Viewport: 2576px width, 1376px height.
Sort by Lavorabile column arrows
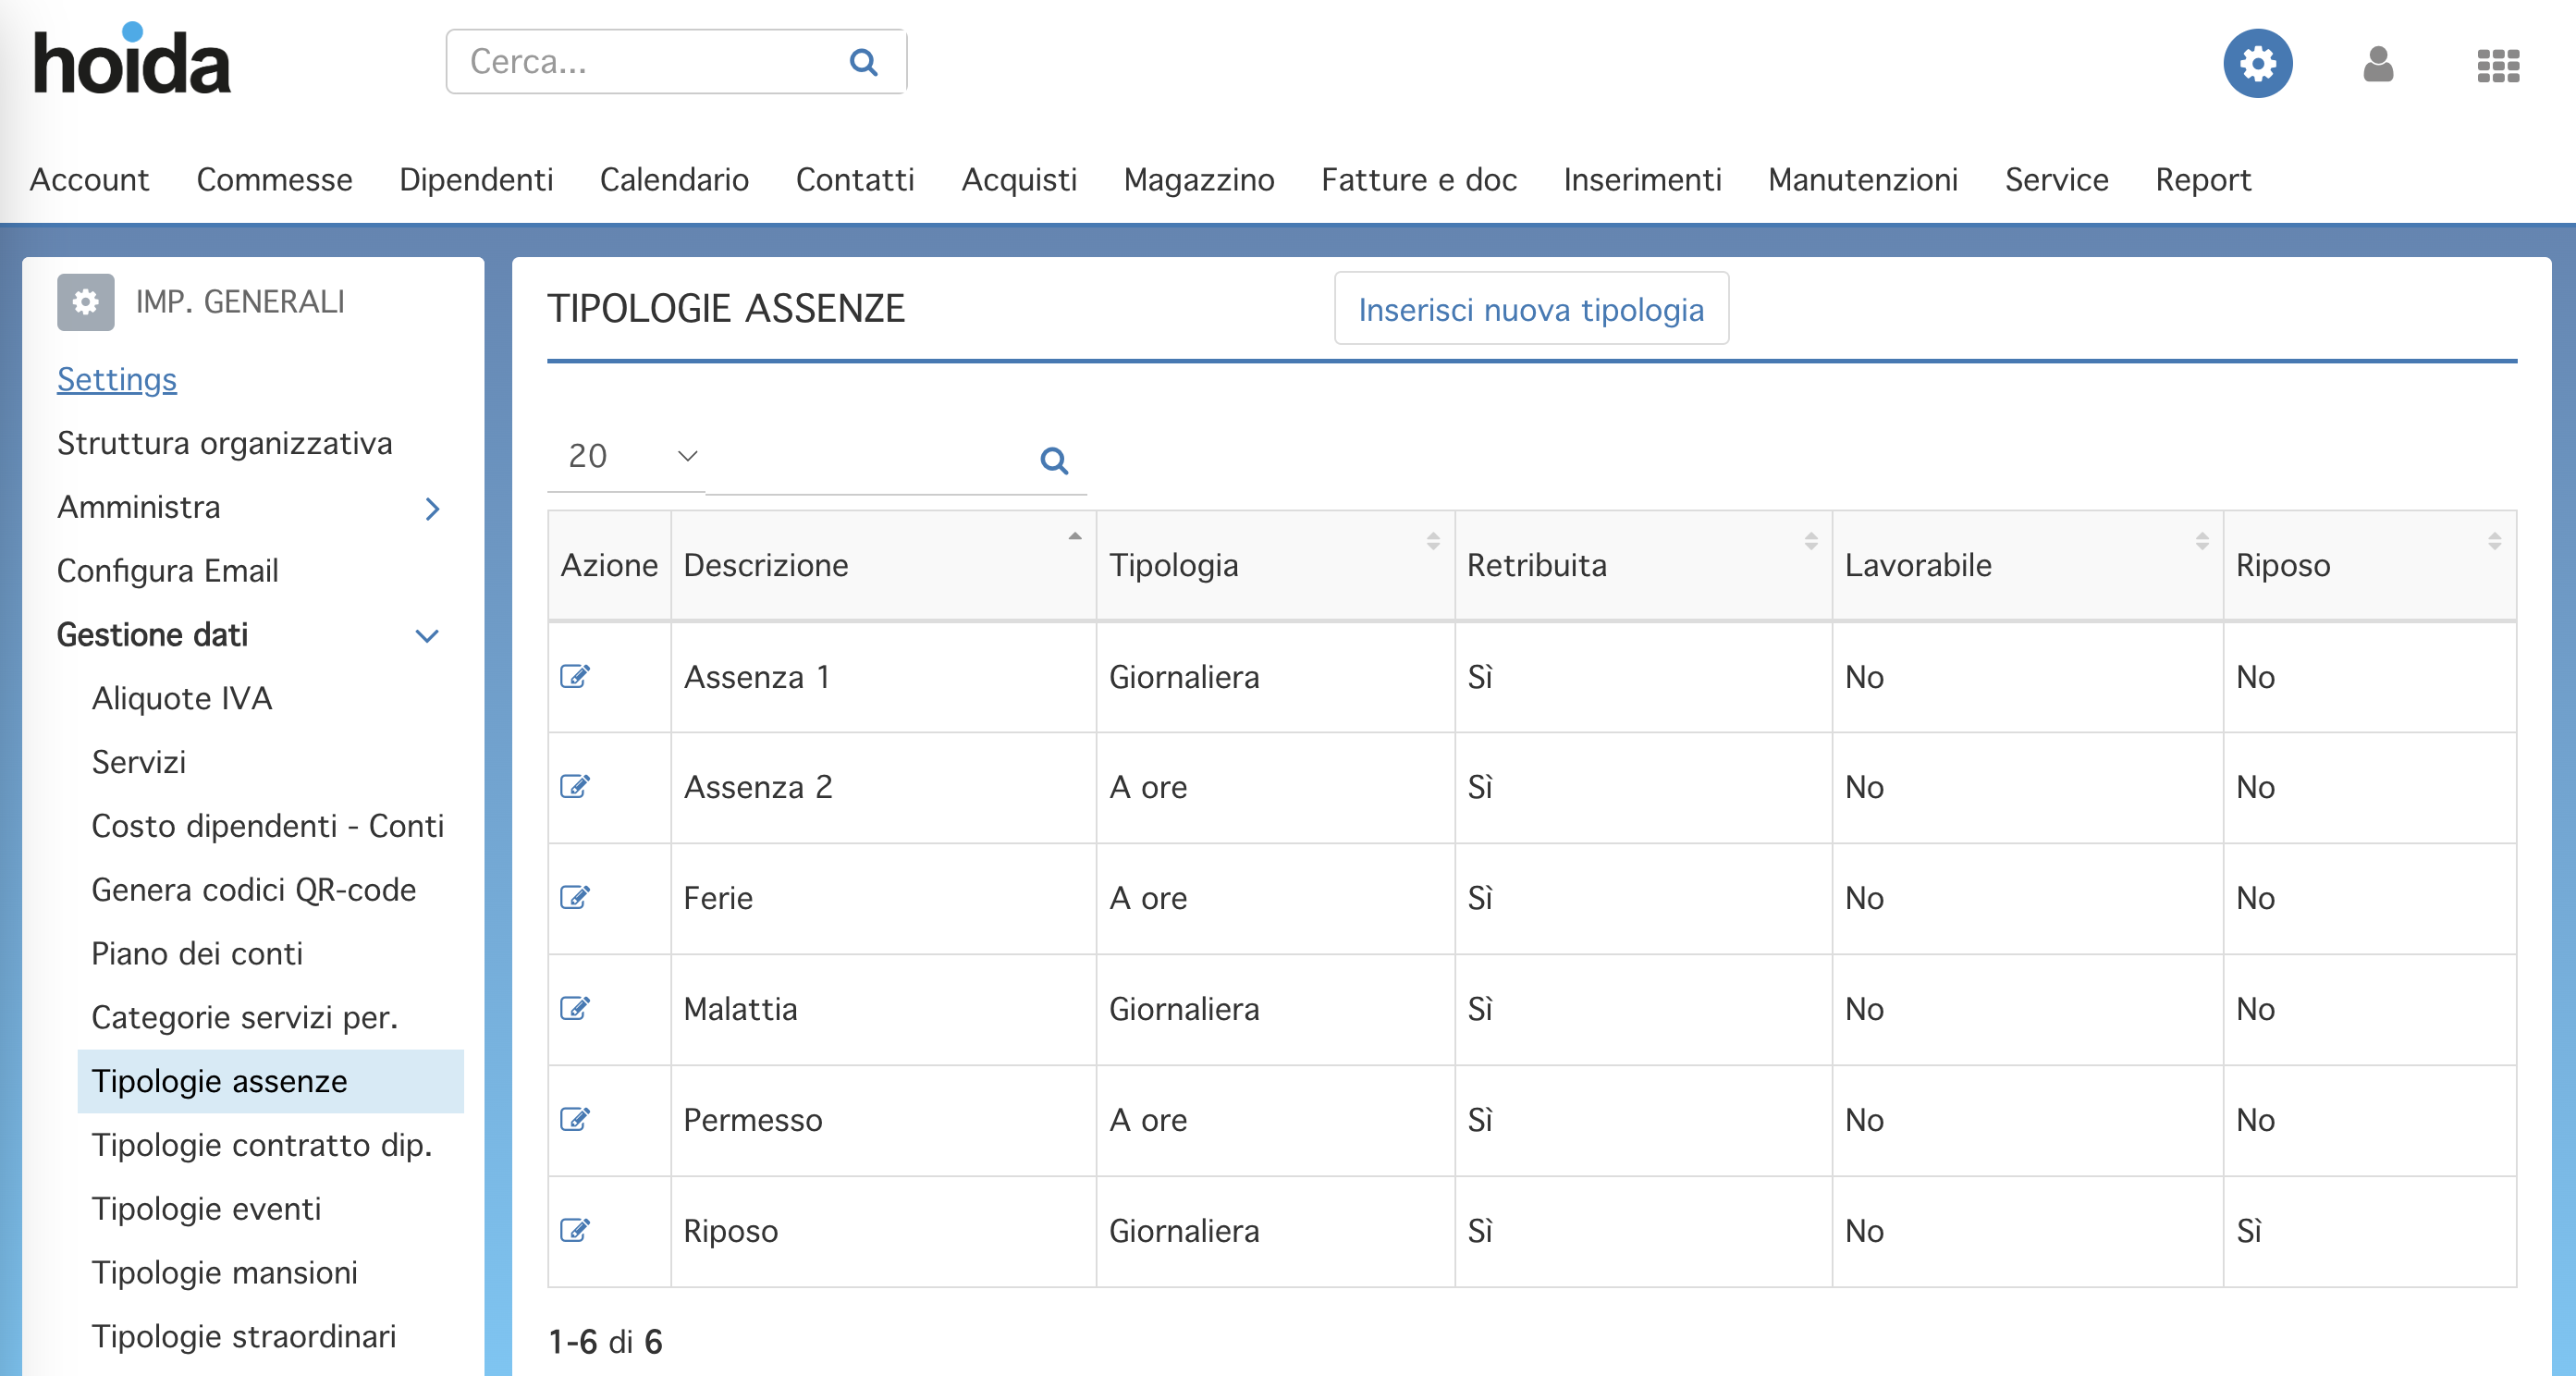2201,541
